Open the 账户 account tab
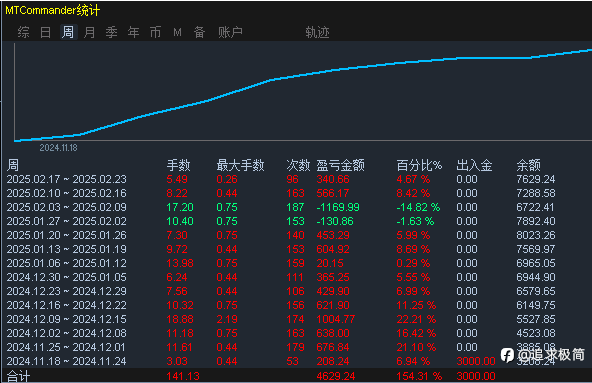This screenshot has height=383, width=592. pos(230,32)
